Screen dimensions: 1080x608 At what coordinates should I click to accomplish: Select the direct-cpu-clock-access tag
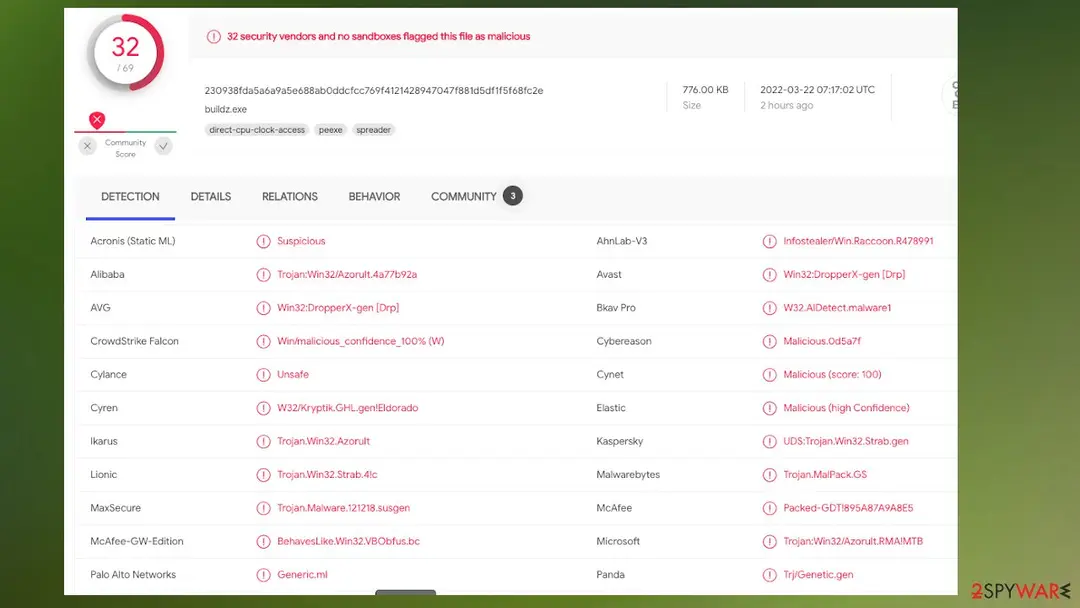point(257,130)
